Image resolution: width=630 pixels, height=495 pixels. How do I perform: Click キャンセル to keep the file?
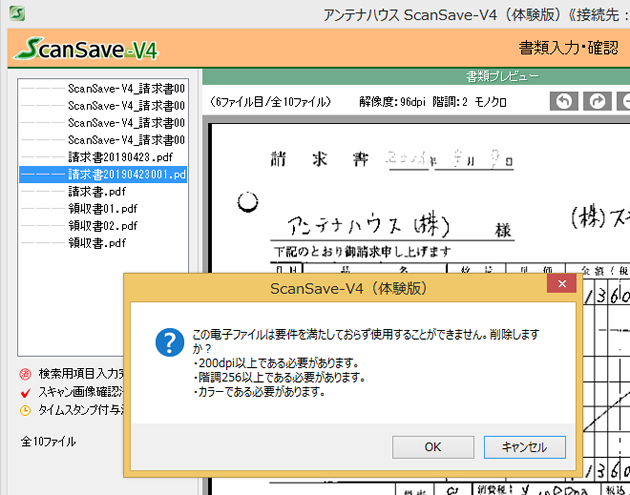[524, 447]
